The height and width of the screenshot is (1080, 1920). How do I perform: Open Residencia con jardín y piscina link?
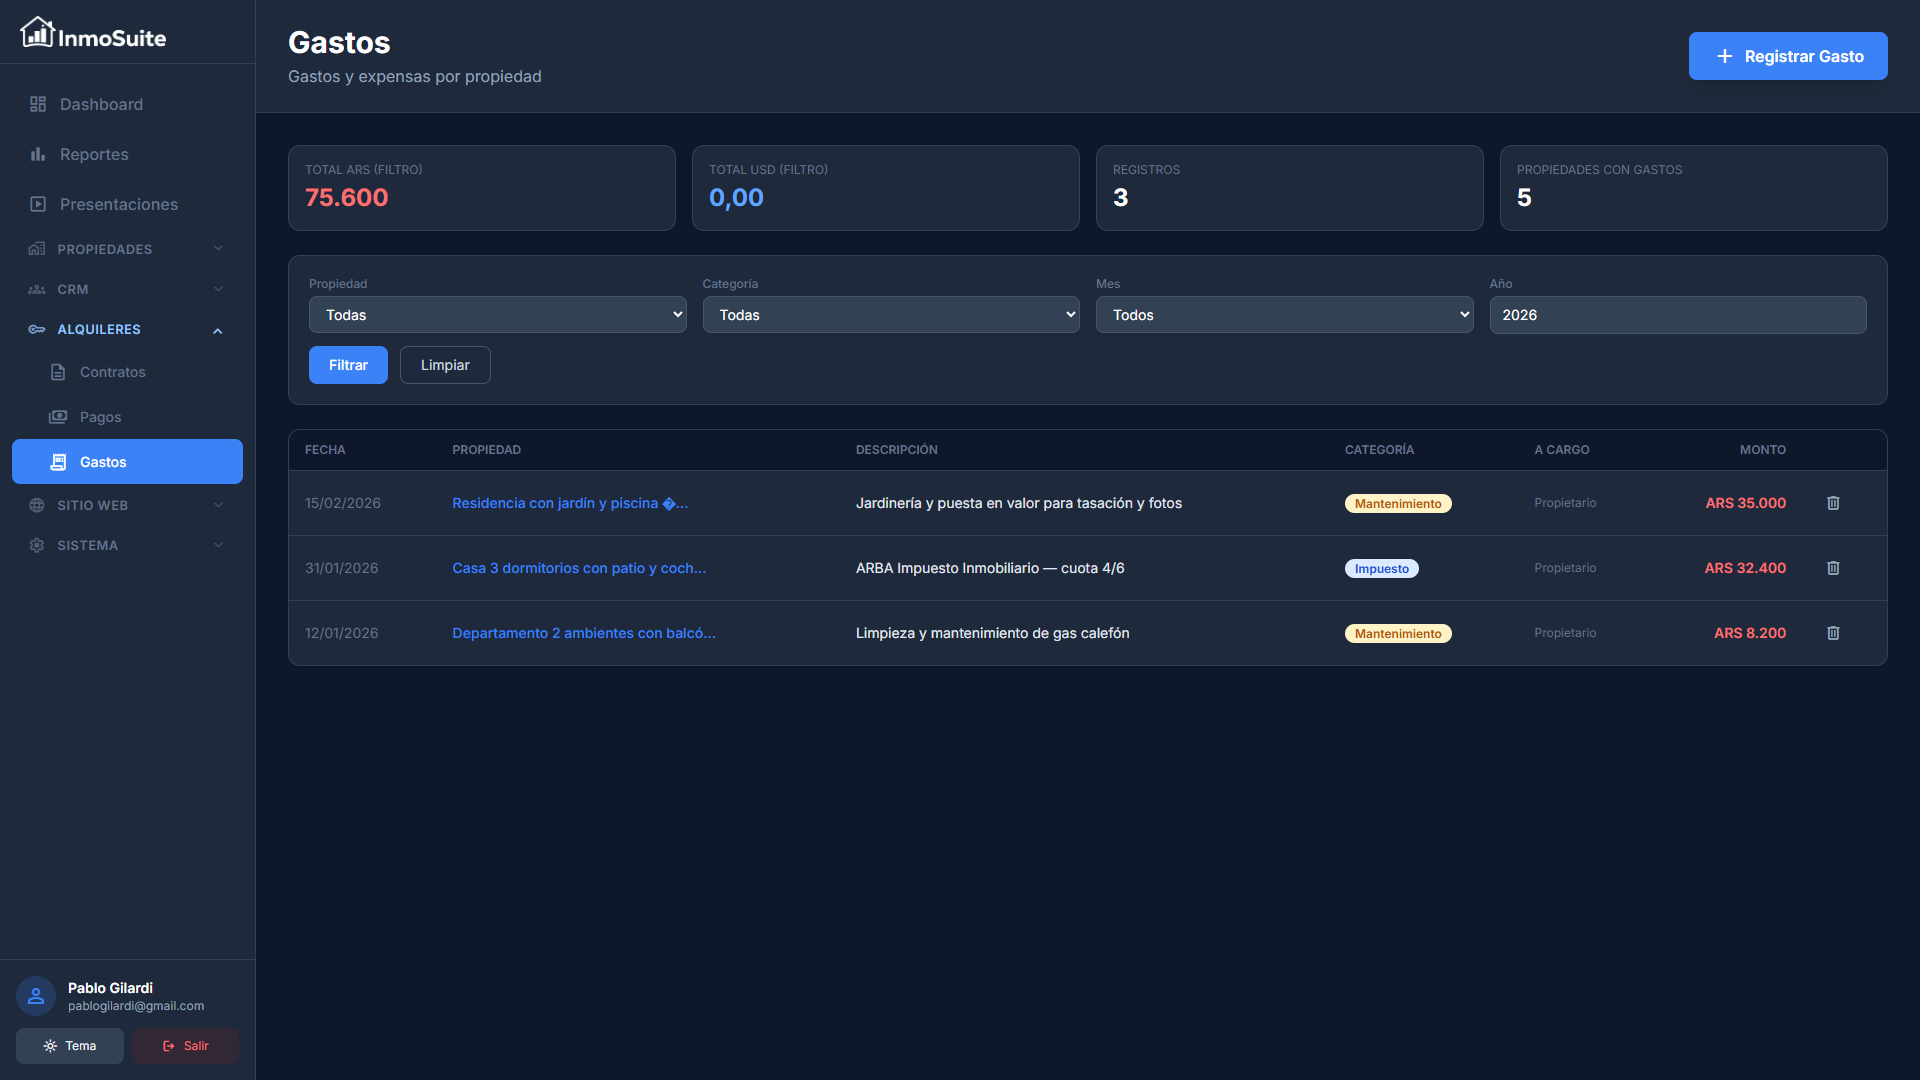[569, 503]
